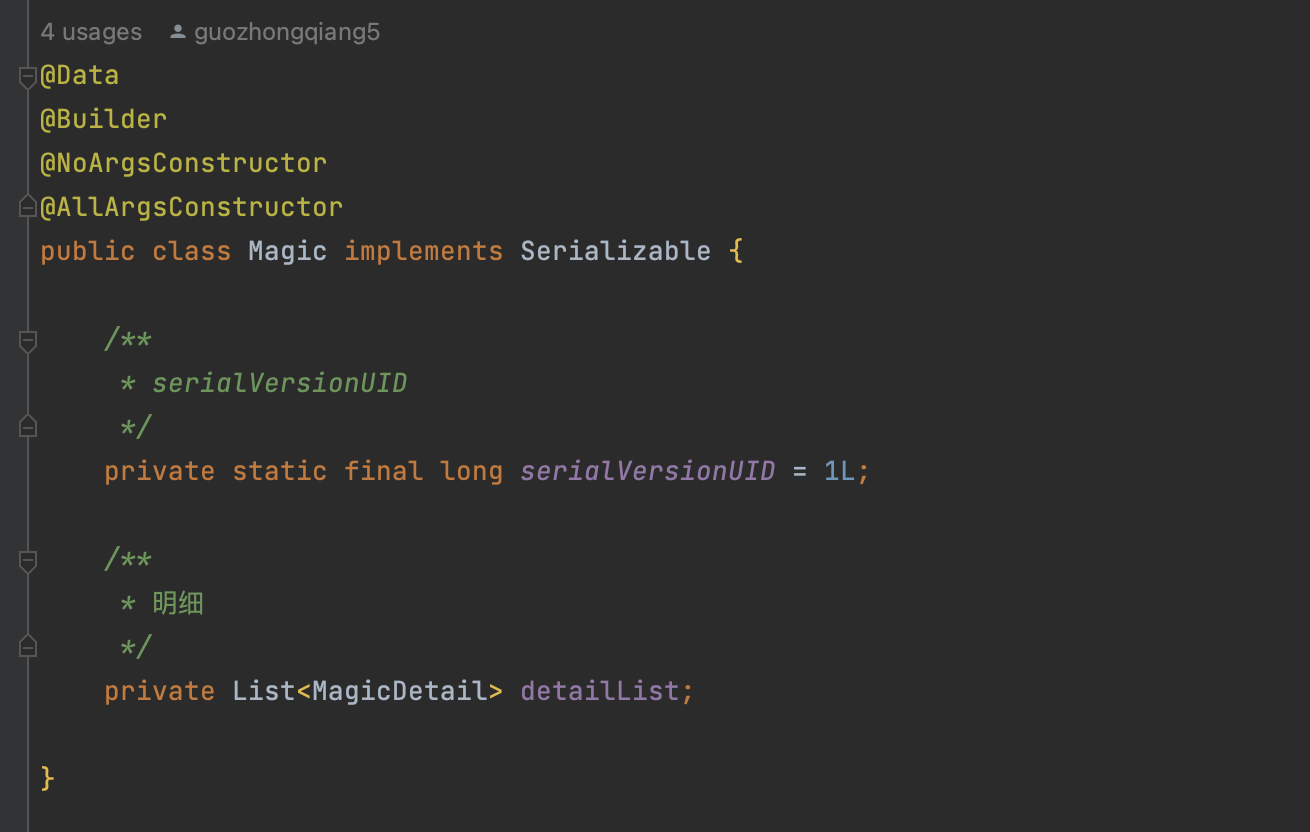Click the MagicDetail type in the List generic
Image resolution: width=1310 pixels, height=832 pixels.
(x=399, y=691)
